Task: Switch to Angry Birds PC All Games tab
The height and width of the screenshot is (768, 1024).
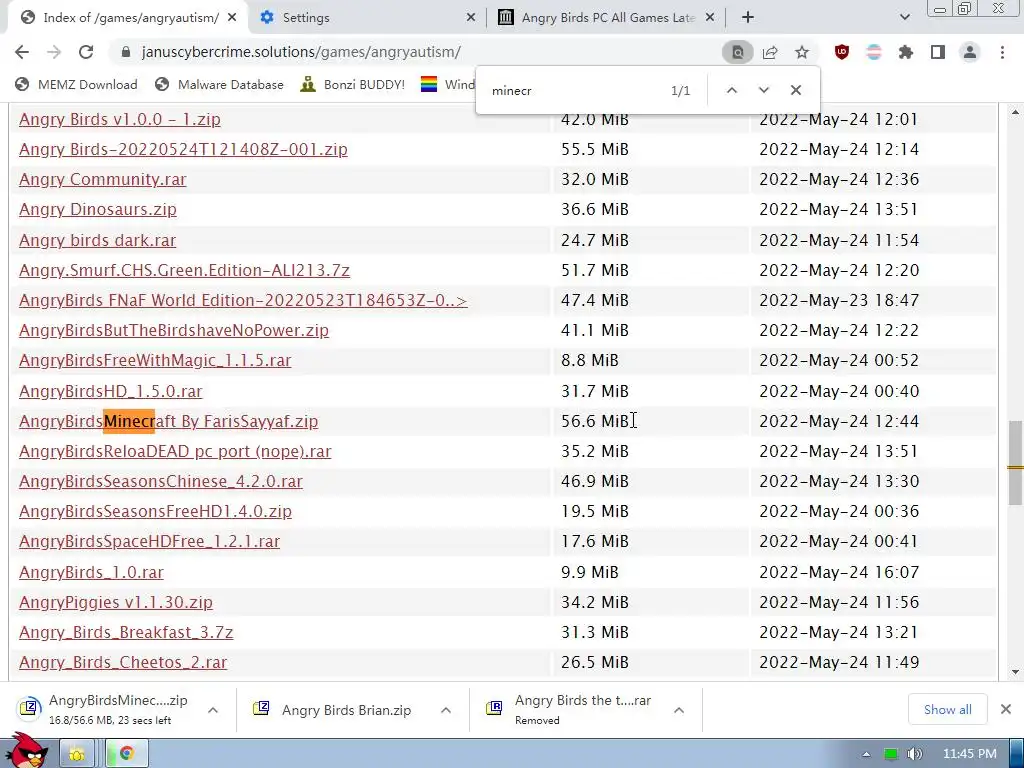Action: (x=607, y=18)
